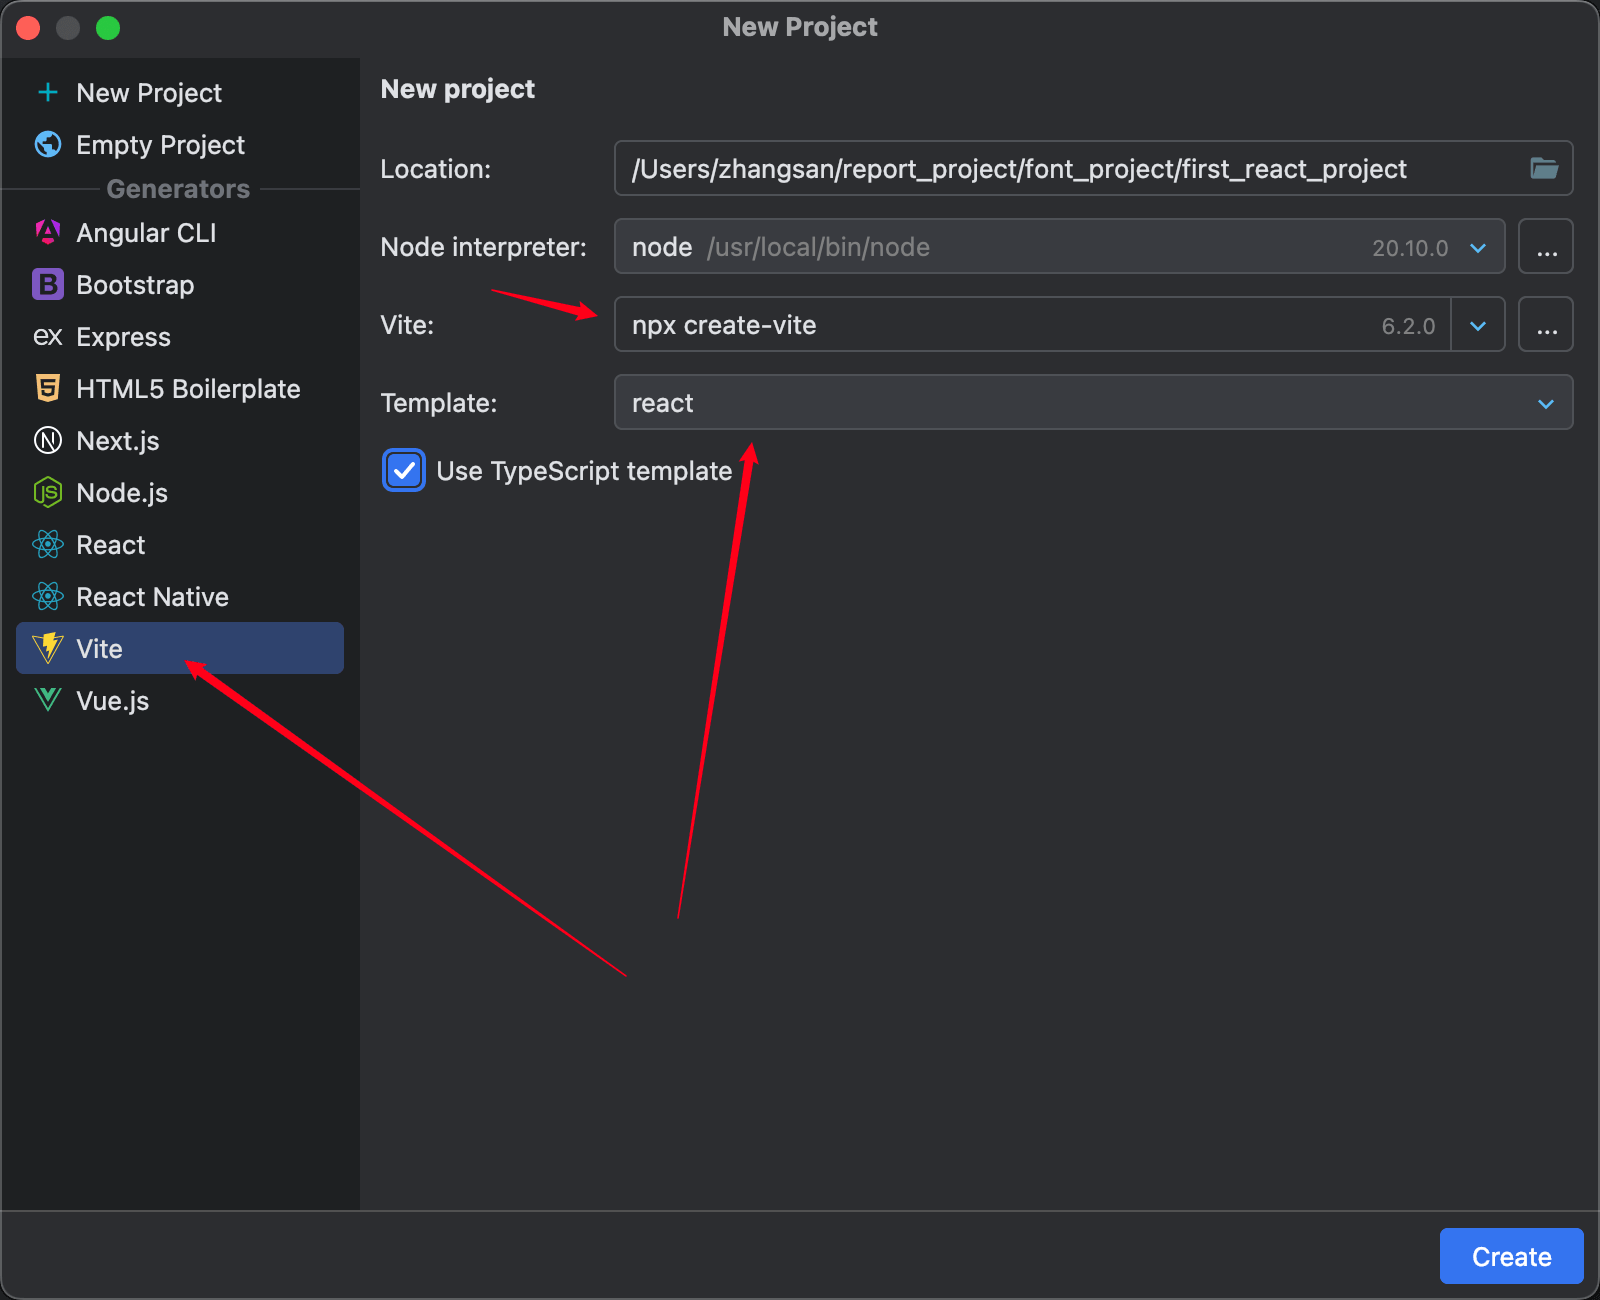This screenshot has height=1300, width=1600.
Task: Click the Express ex icon
Action: (x=48, y=337)
